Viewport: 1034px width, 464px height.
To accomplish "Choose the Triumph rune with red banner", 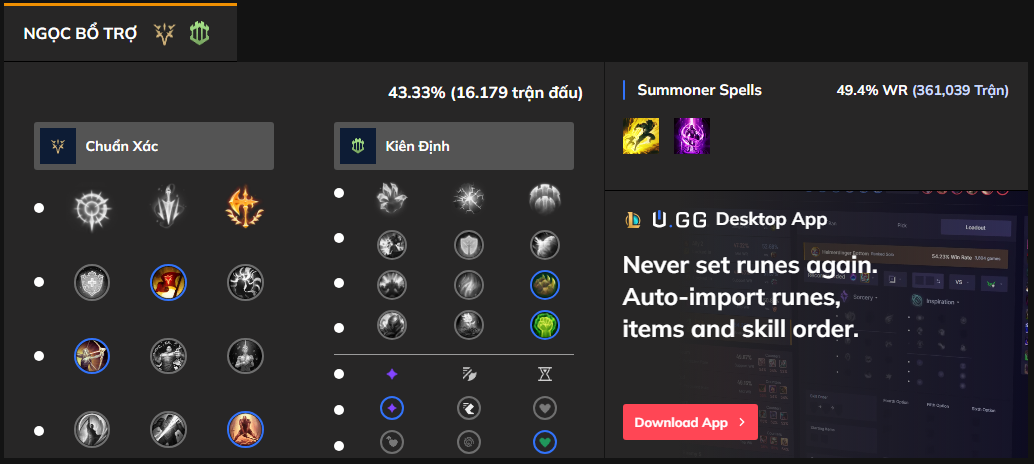I will (168, 283).
